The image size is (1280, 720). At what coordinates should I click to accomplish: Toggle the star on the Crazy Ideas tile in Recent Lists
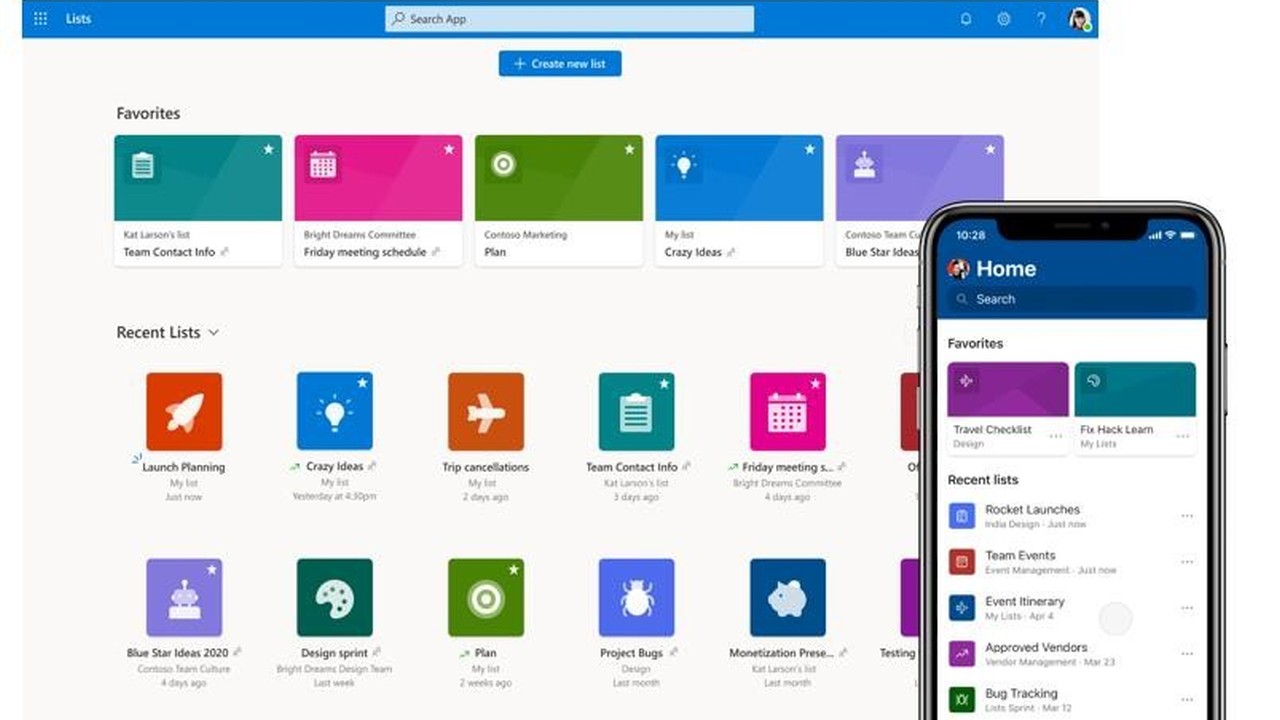(362, 383)
